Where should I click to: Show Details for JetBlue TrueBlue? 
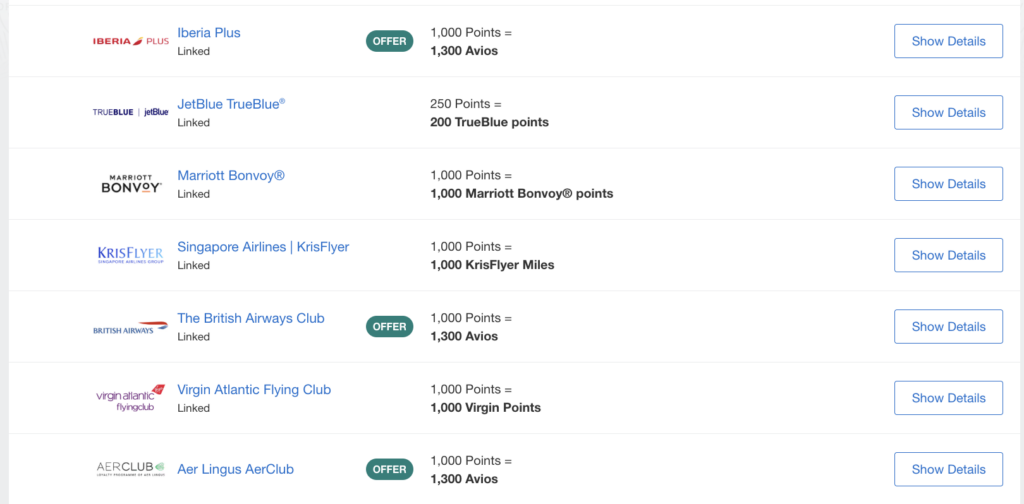[x=948, y=112]
